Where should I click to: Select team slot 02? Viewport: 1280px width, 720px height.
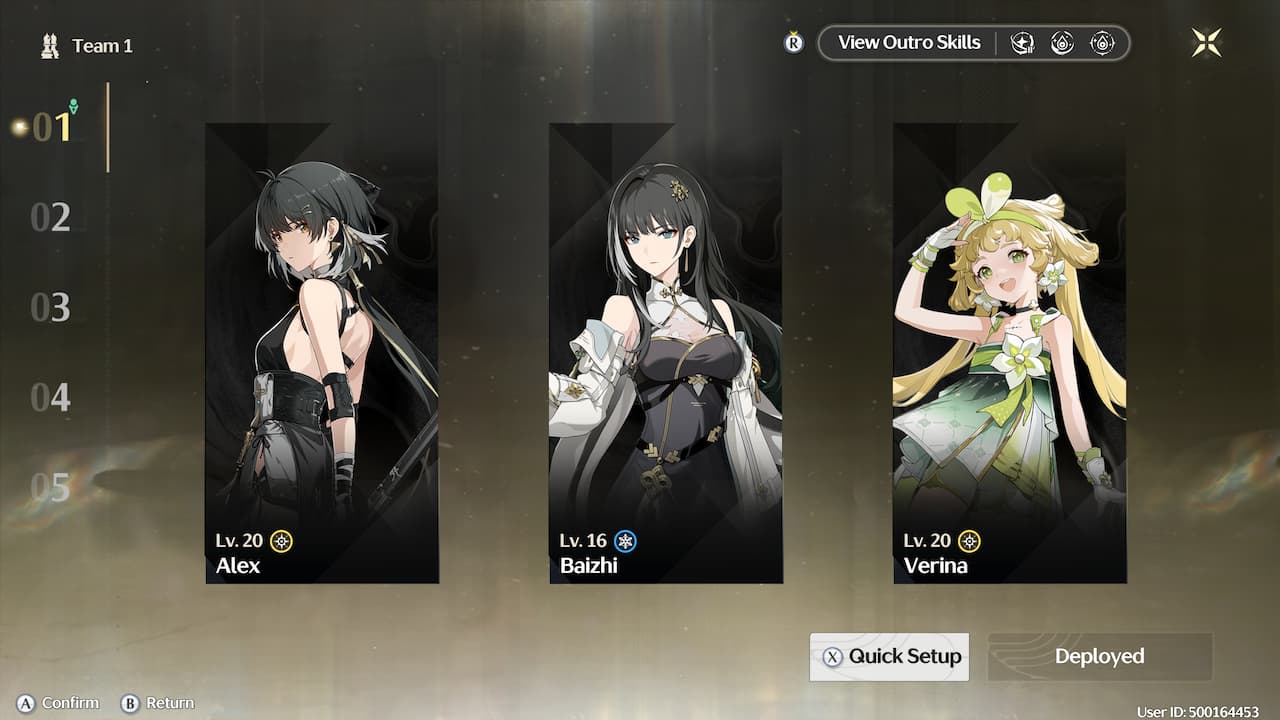pyautogui.click(x=51, y=217)
